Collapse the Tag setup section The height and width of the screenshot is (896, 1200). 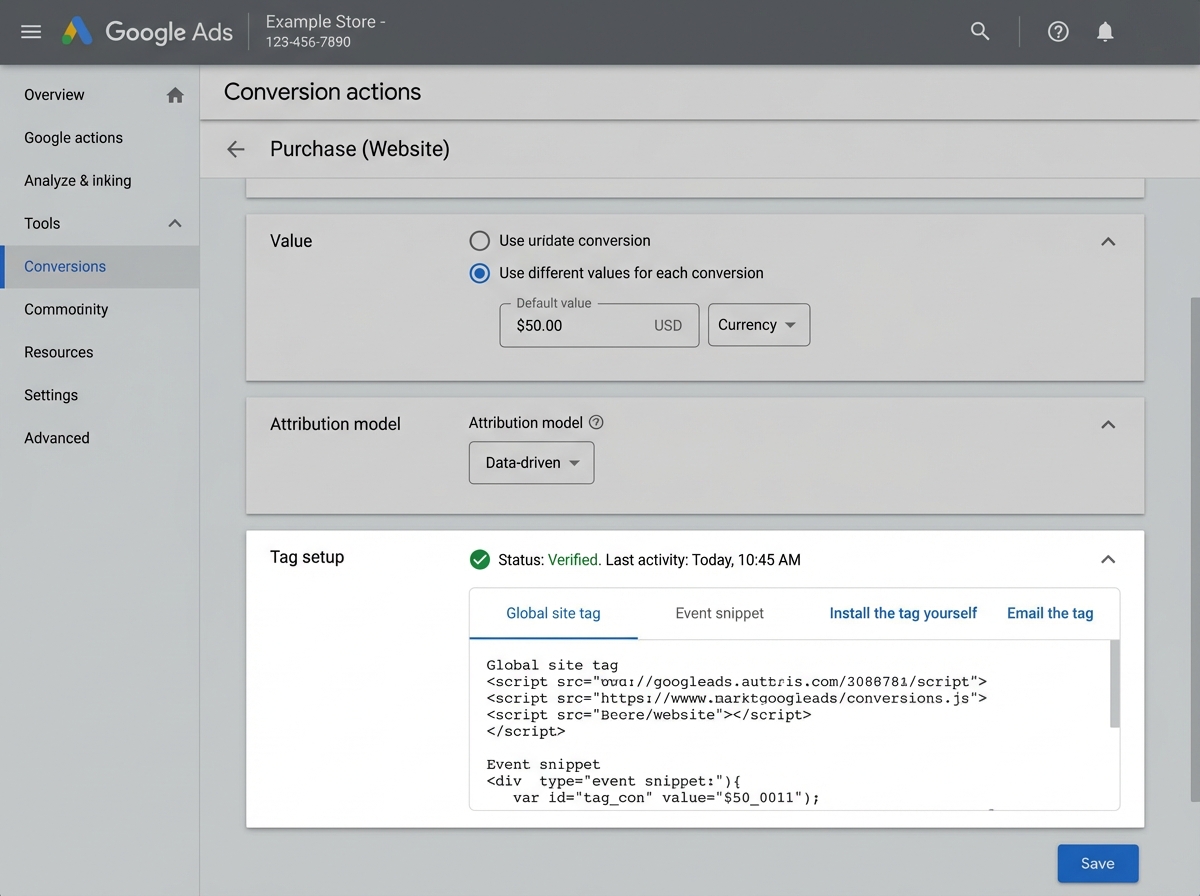[1107, 559]
